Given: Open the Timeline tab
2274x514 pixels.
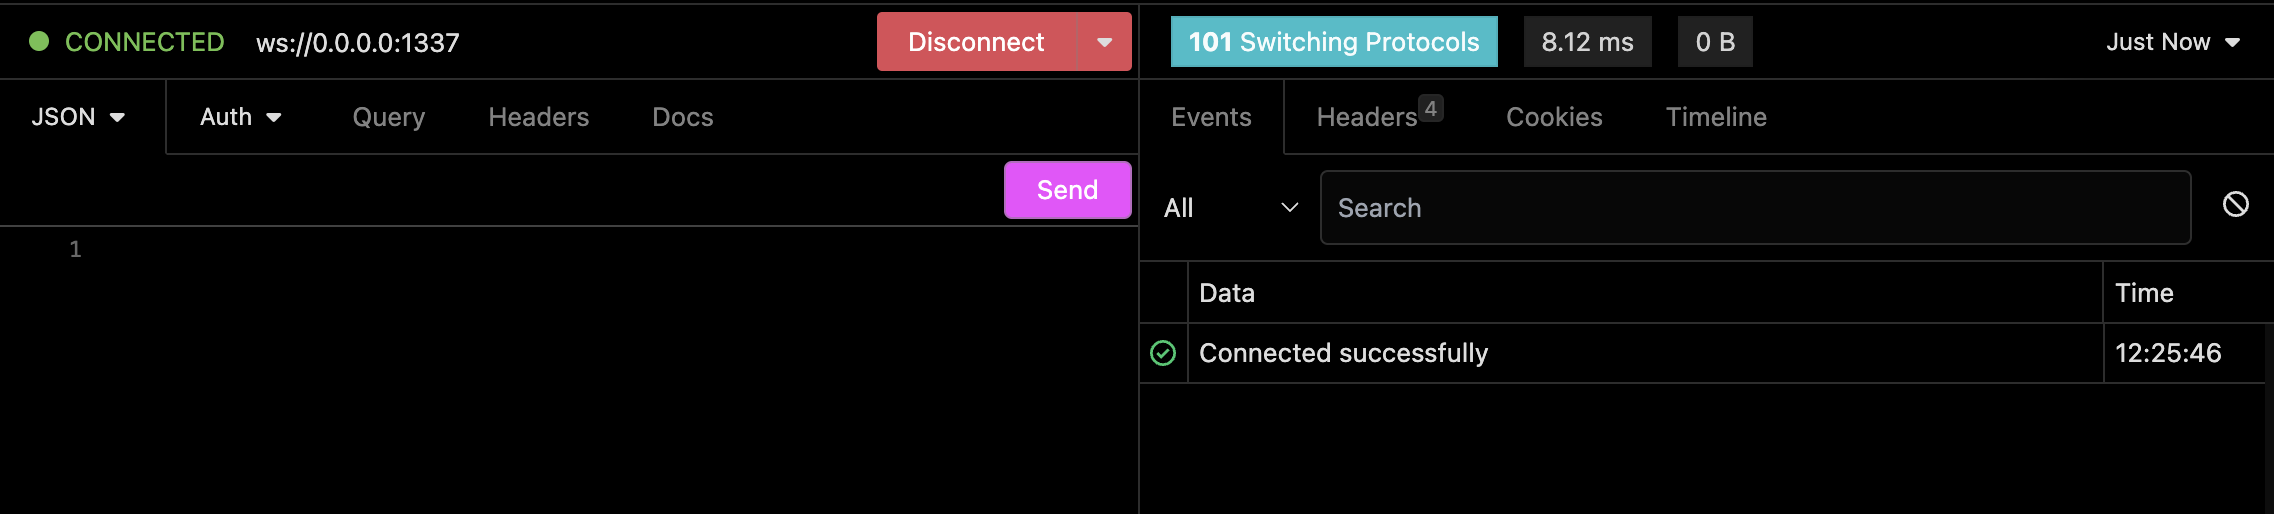Looking at the screenshot, I should pyautogui.click(x=1716, y=117).
